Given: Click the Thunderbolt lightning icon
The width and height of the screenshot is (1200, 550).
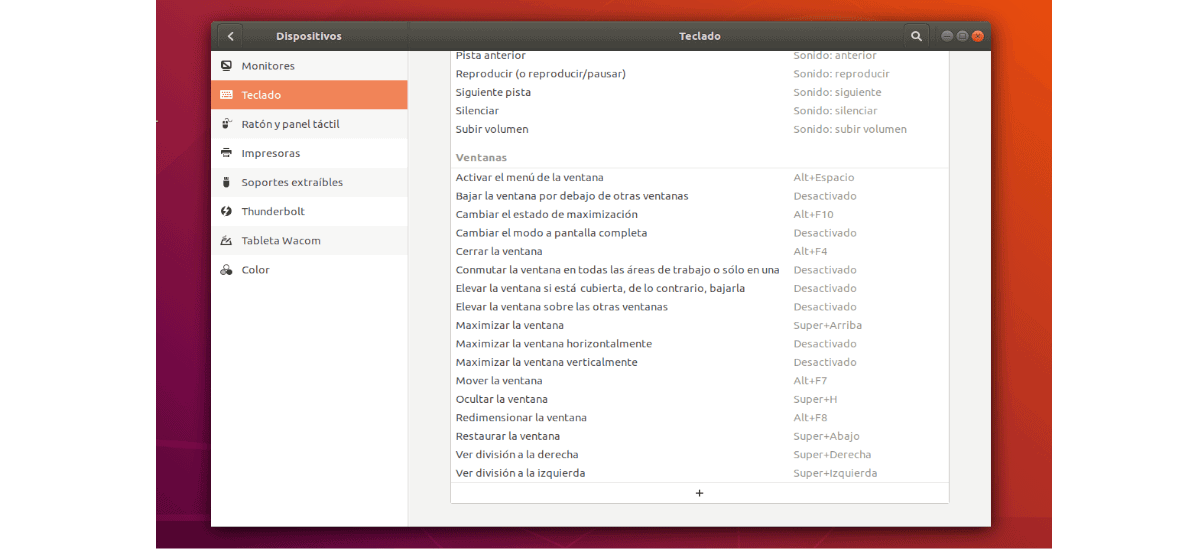Looking at the screenshot, I should point(226,211).
